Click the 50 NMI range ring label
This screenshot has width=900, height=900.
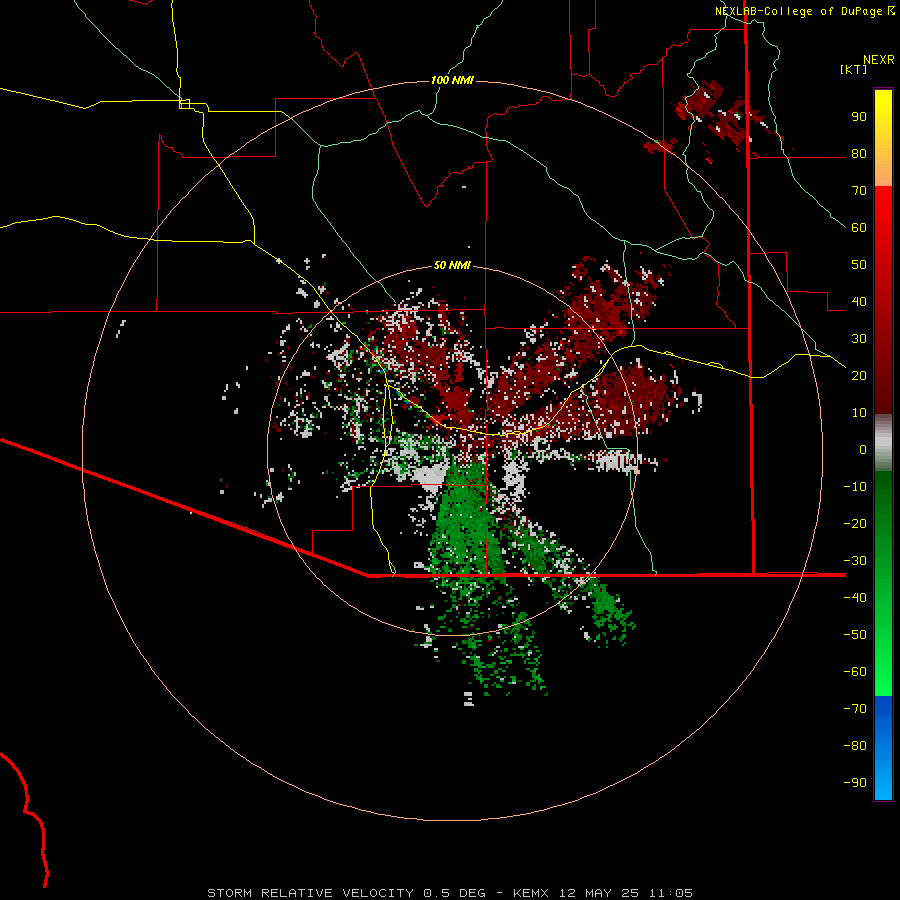click(452, 265)
